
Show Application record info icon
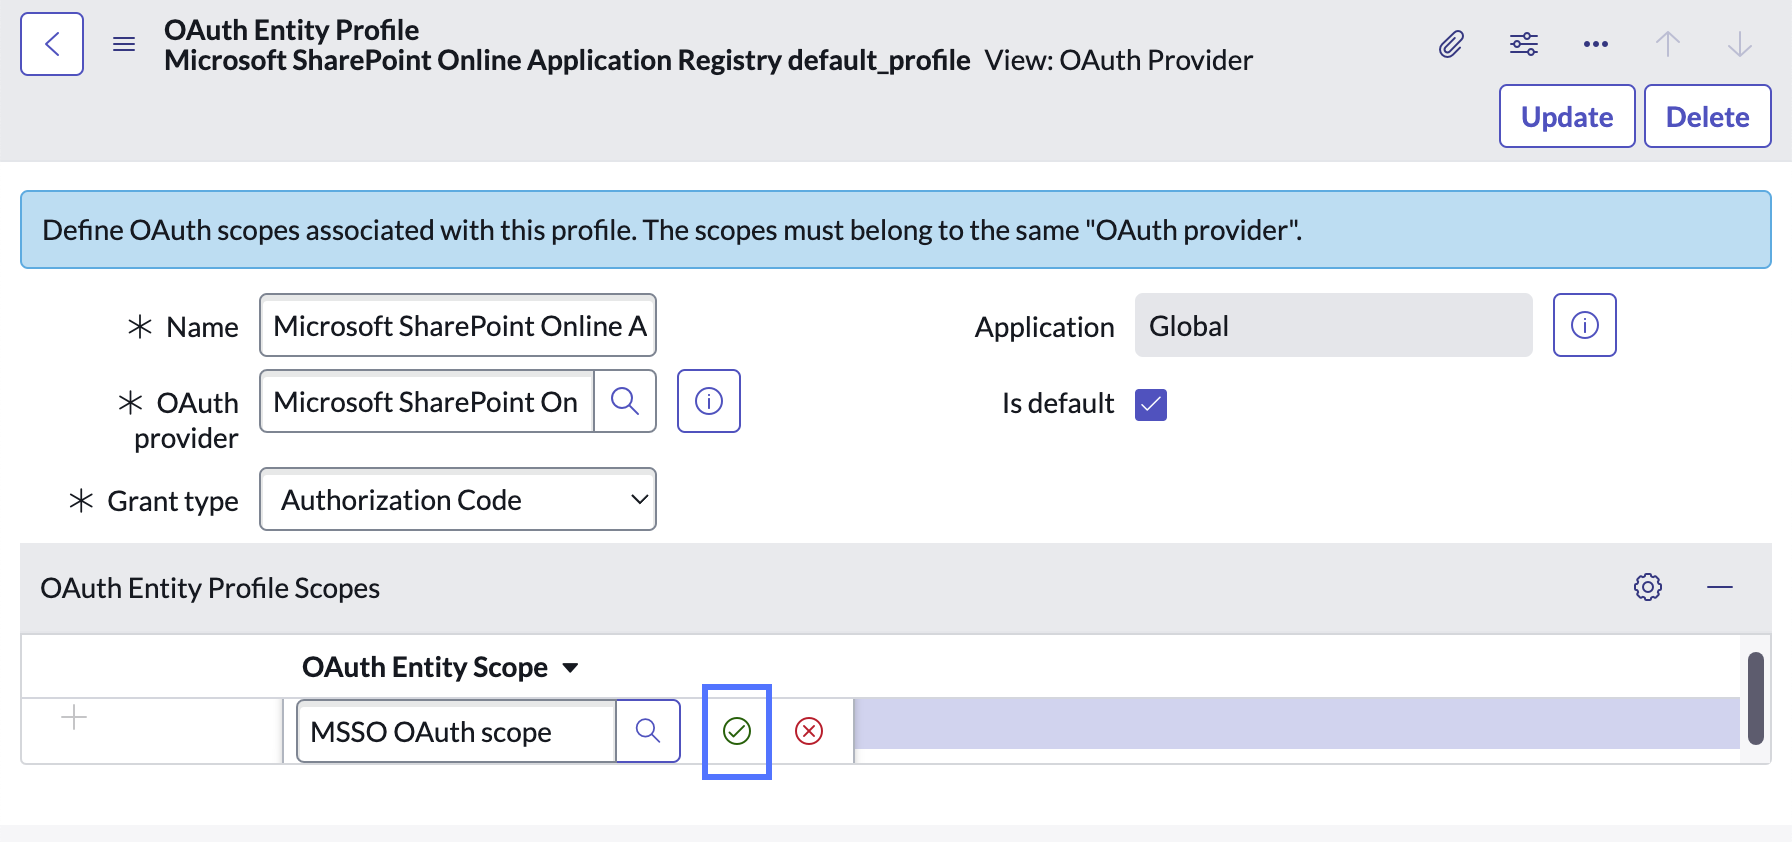[x=1585, y=325]
